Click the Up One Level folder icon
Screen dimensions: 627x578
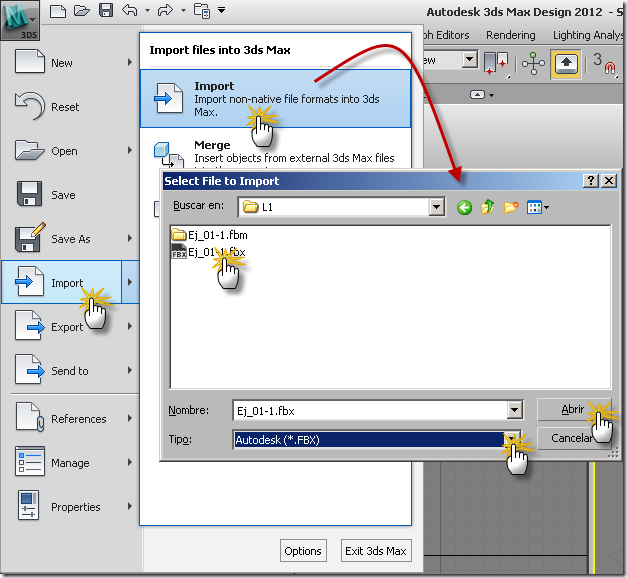click(487, 207)
